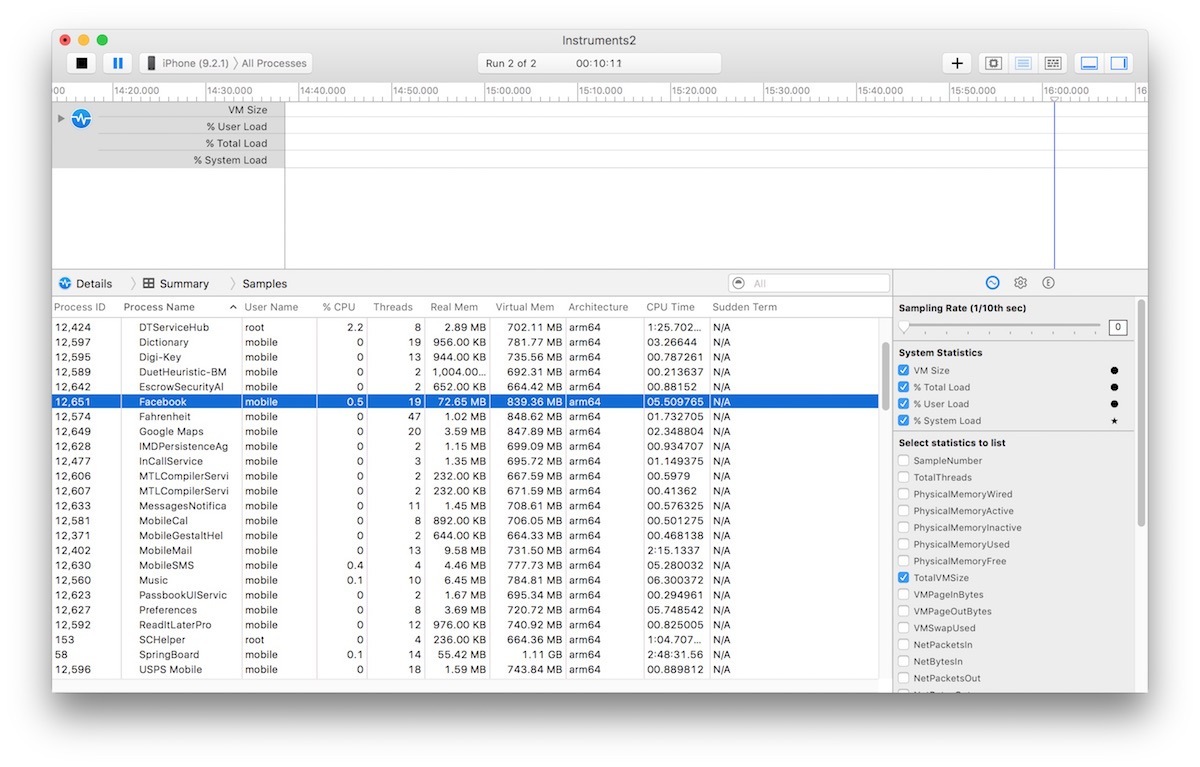Viewport: 1200px width, 767px height.
Task: Click the Run 2 of 2 status display
Action: [599, 63]
